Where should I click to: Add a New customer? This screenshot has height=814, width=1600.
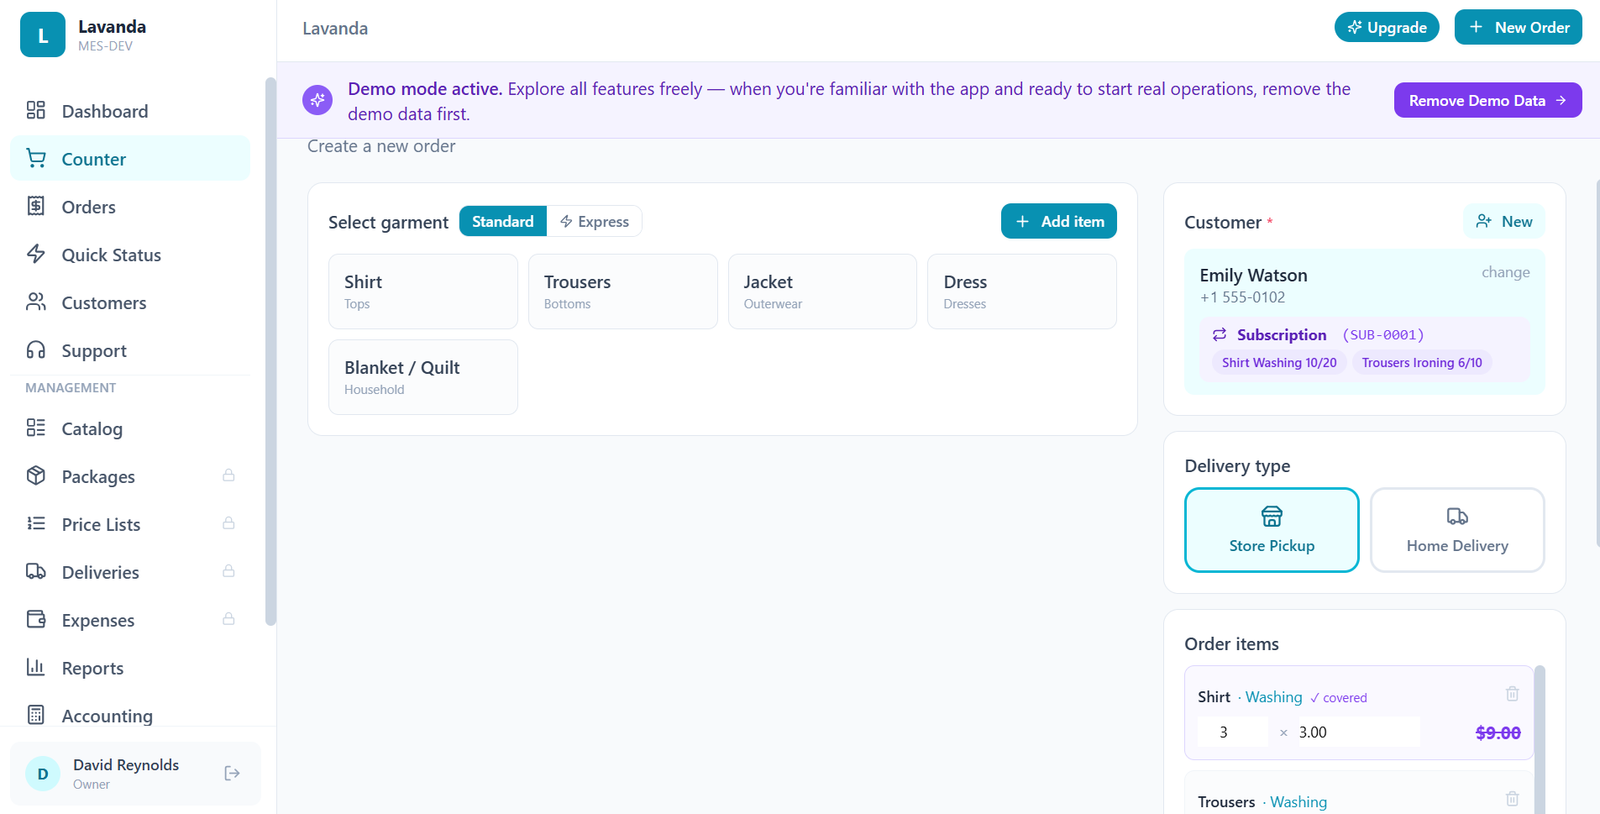point(1504,222)
